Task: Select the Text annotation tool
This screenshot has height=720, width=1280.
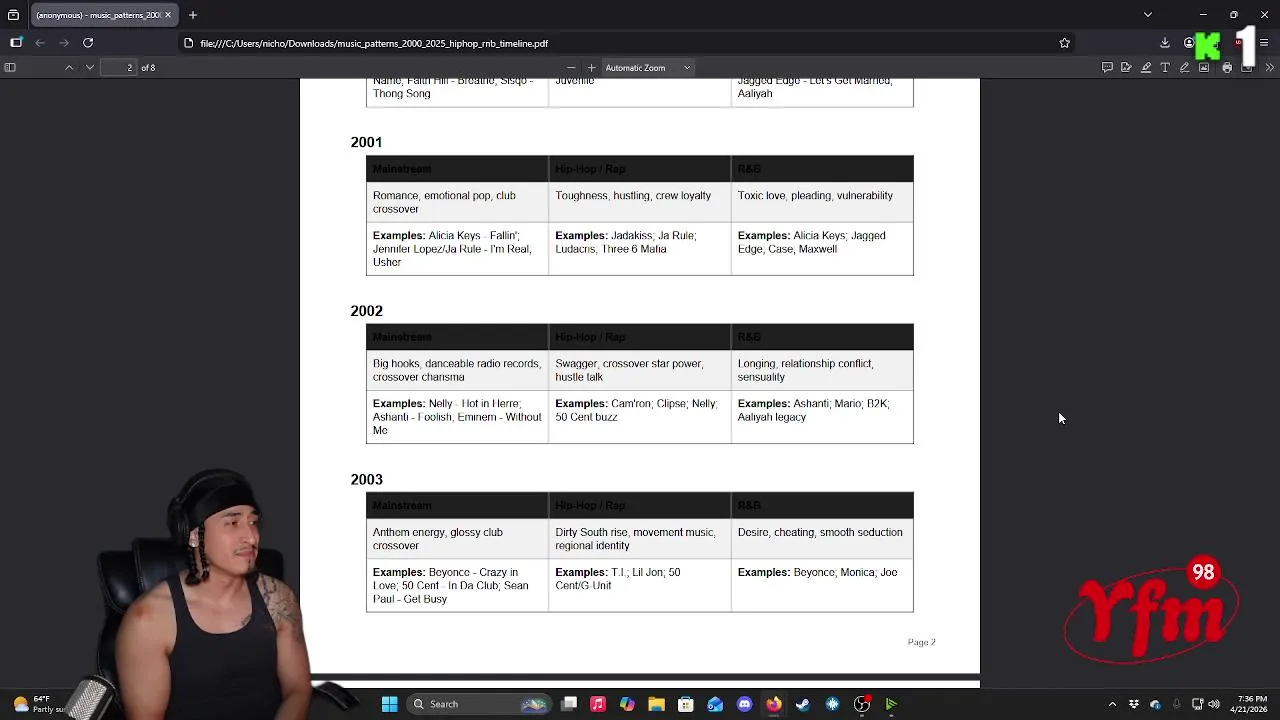Action: click(1165, 68)
